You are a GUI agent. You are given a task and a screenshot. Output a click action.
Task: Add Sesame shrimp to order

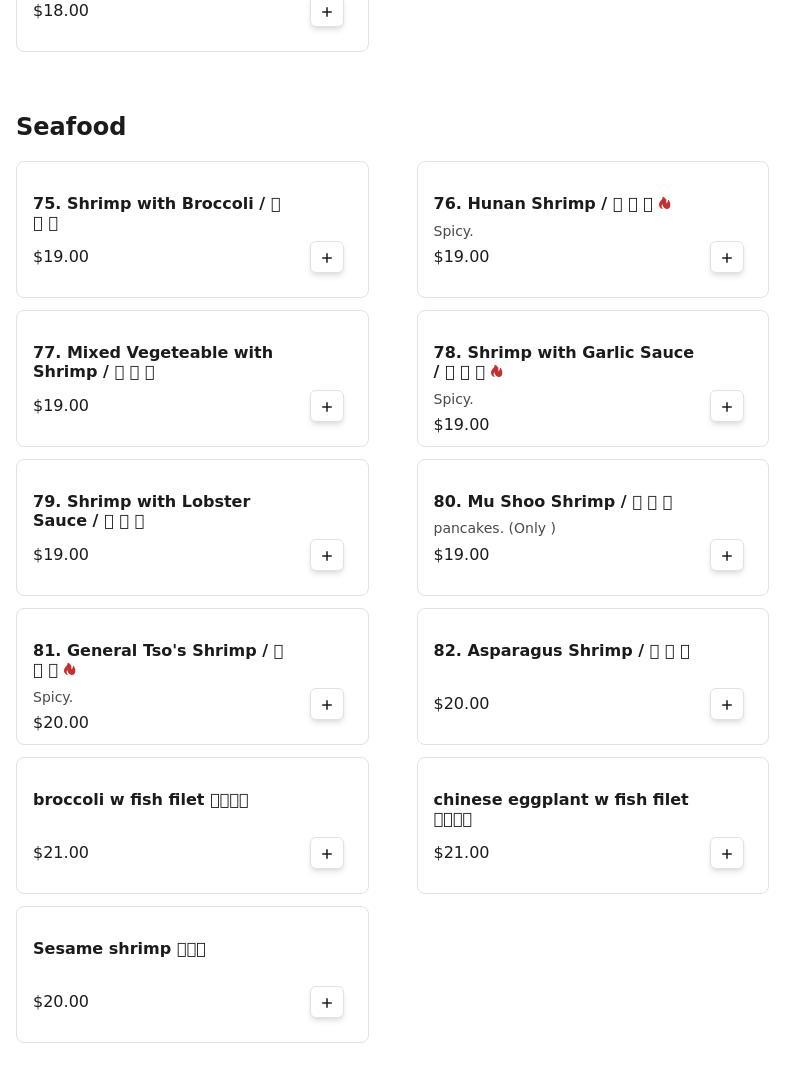pos(327,1003)
